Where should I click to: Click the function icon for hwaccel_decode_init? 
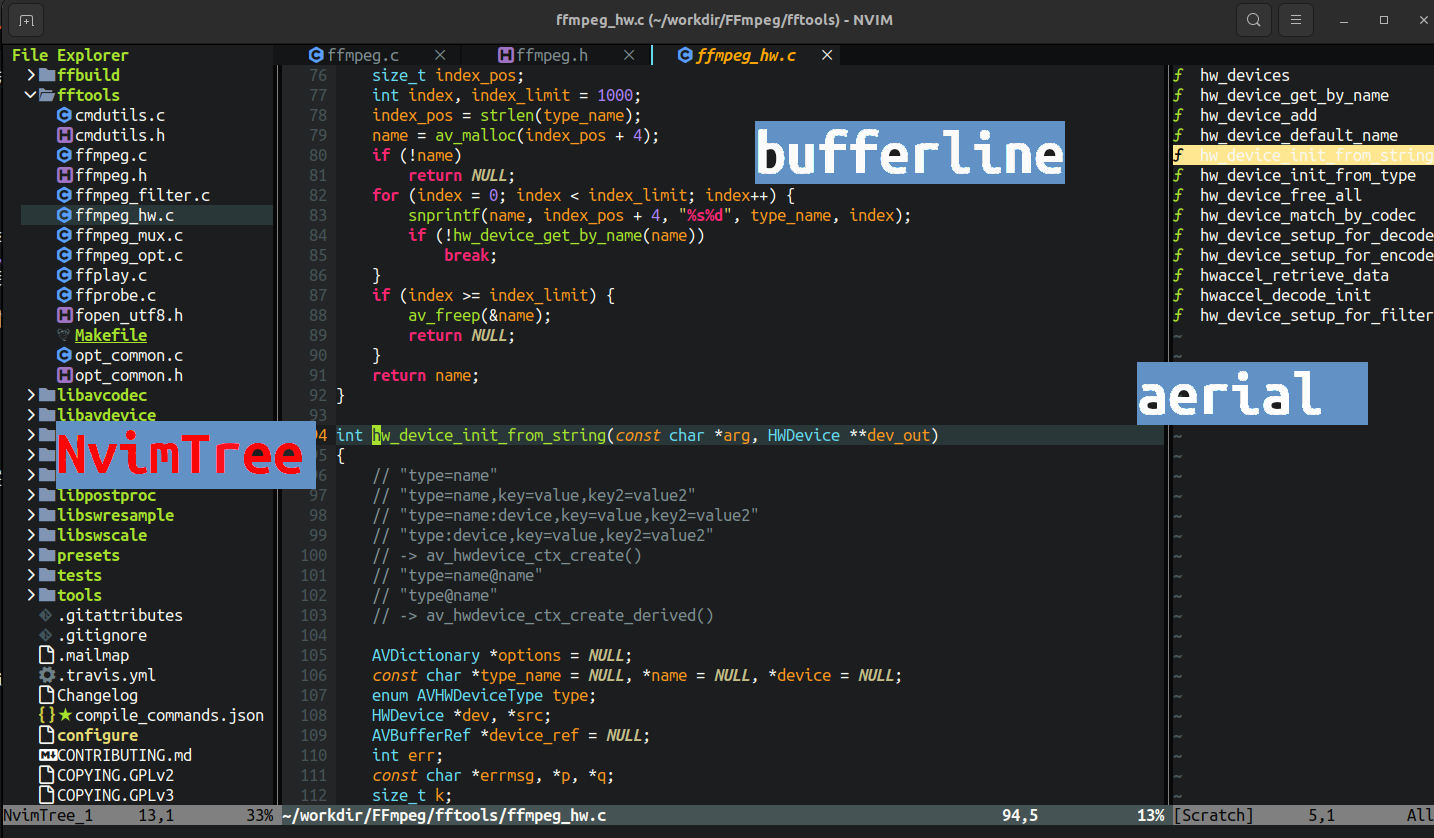pyautogui.click(x=1178, y=295)
